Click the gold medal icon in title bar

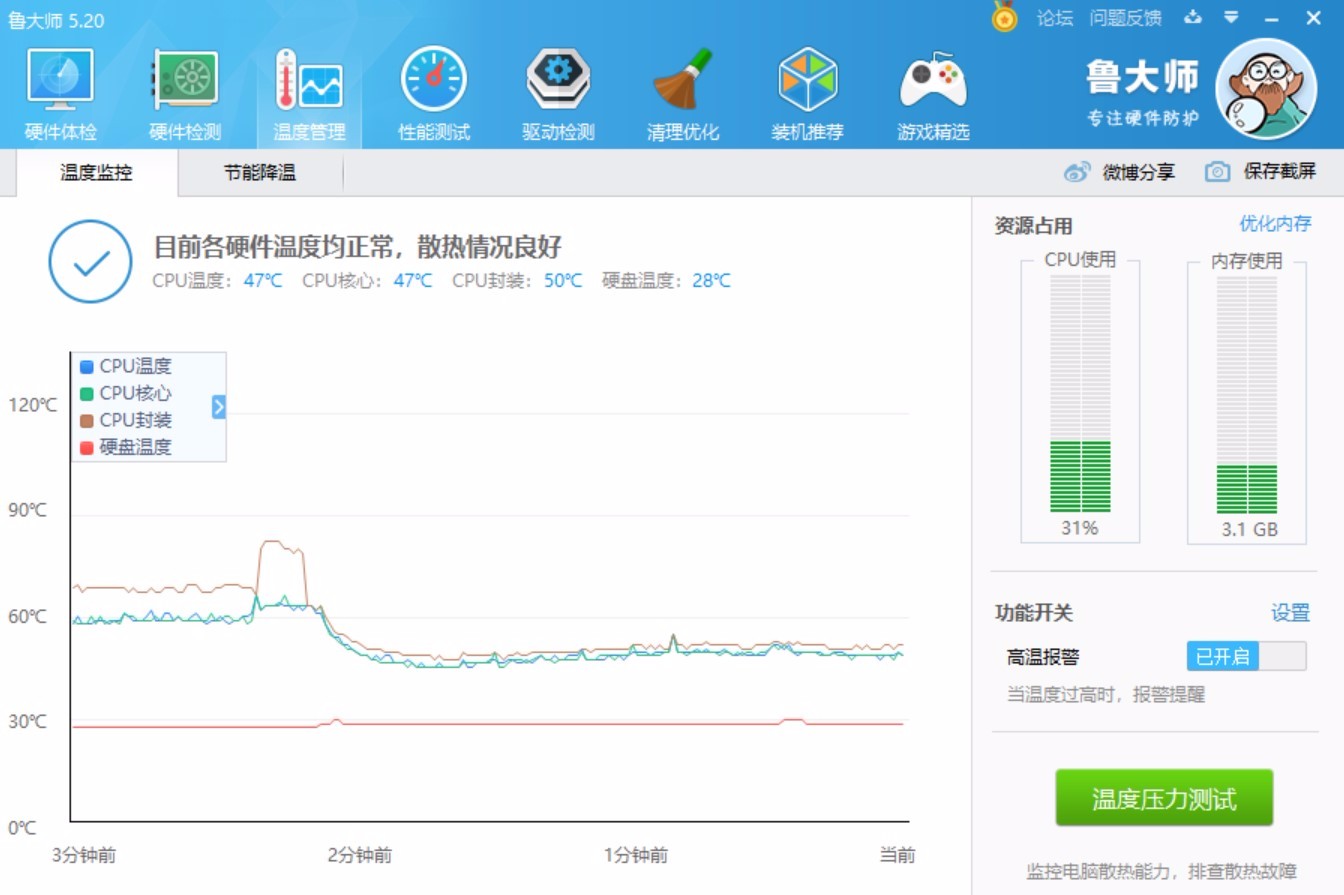[1004, 17]
